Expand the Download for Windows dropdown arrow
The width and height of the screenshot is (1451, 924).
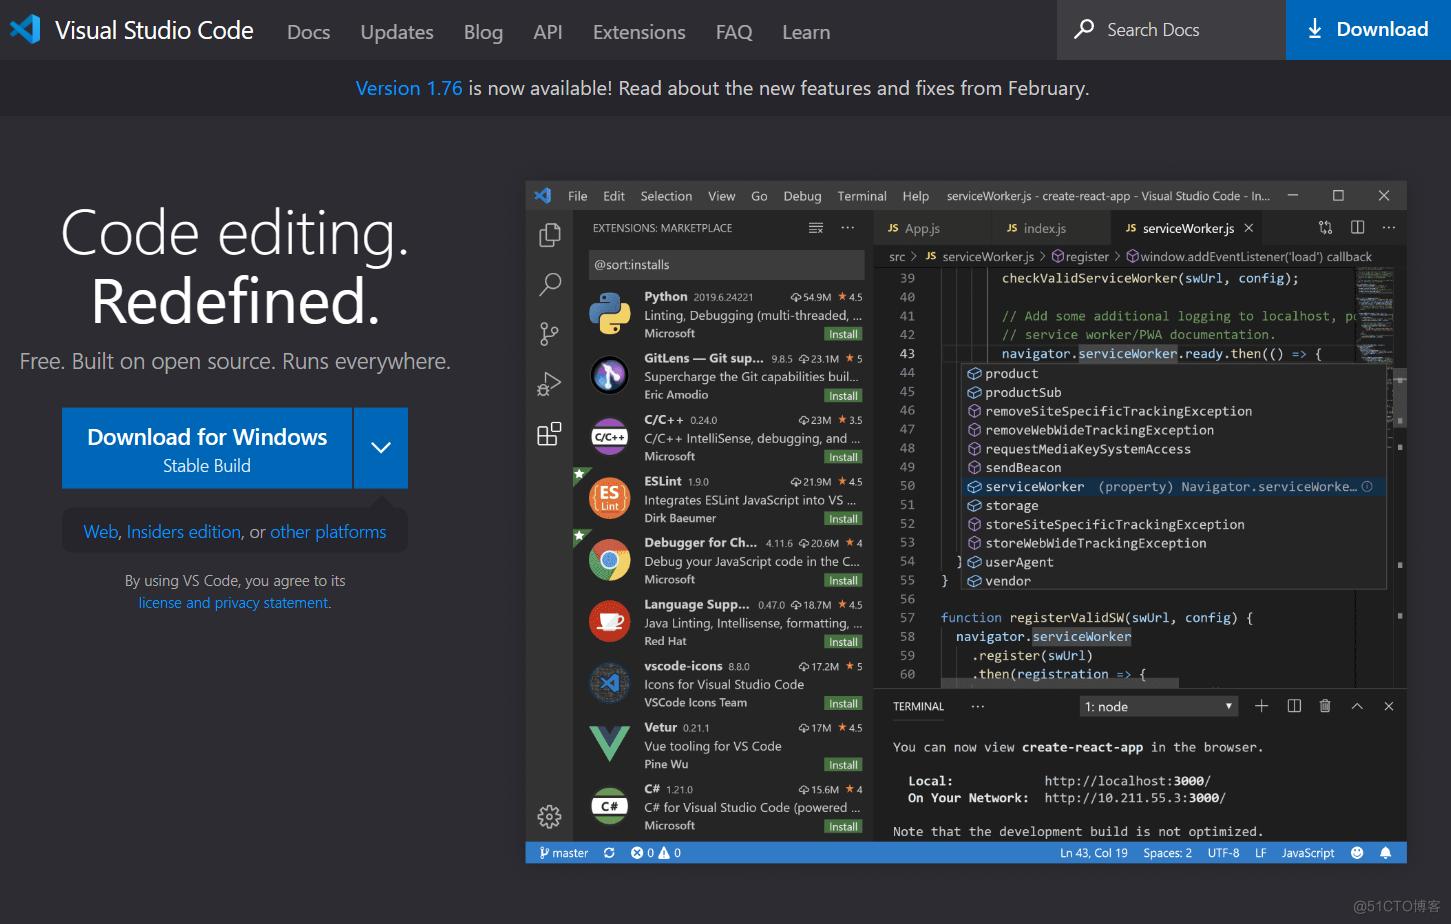[x=380, y=448]
